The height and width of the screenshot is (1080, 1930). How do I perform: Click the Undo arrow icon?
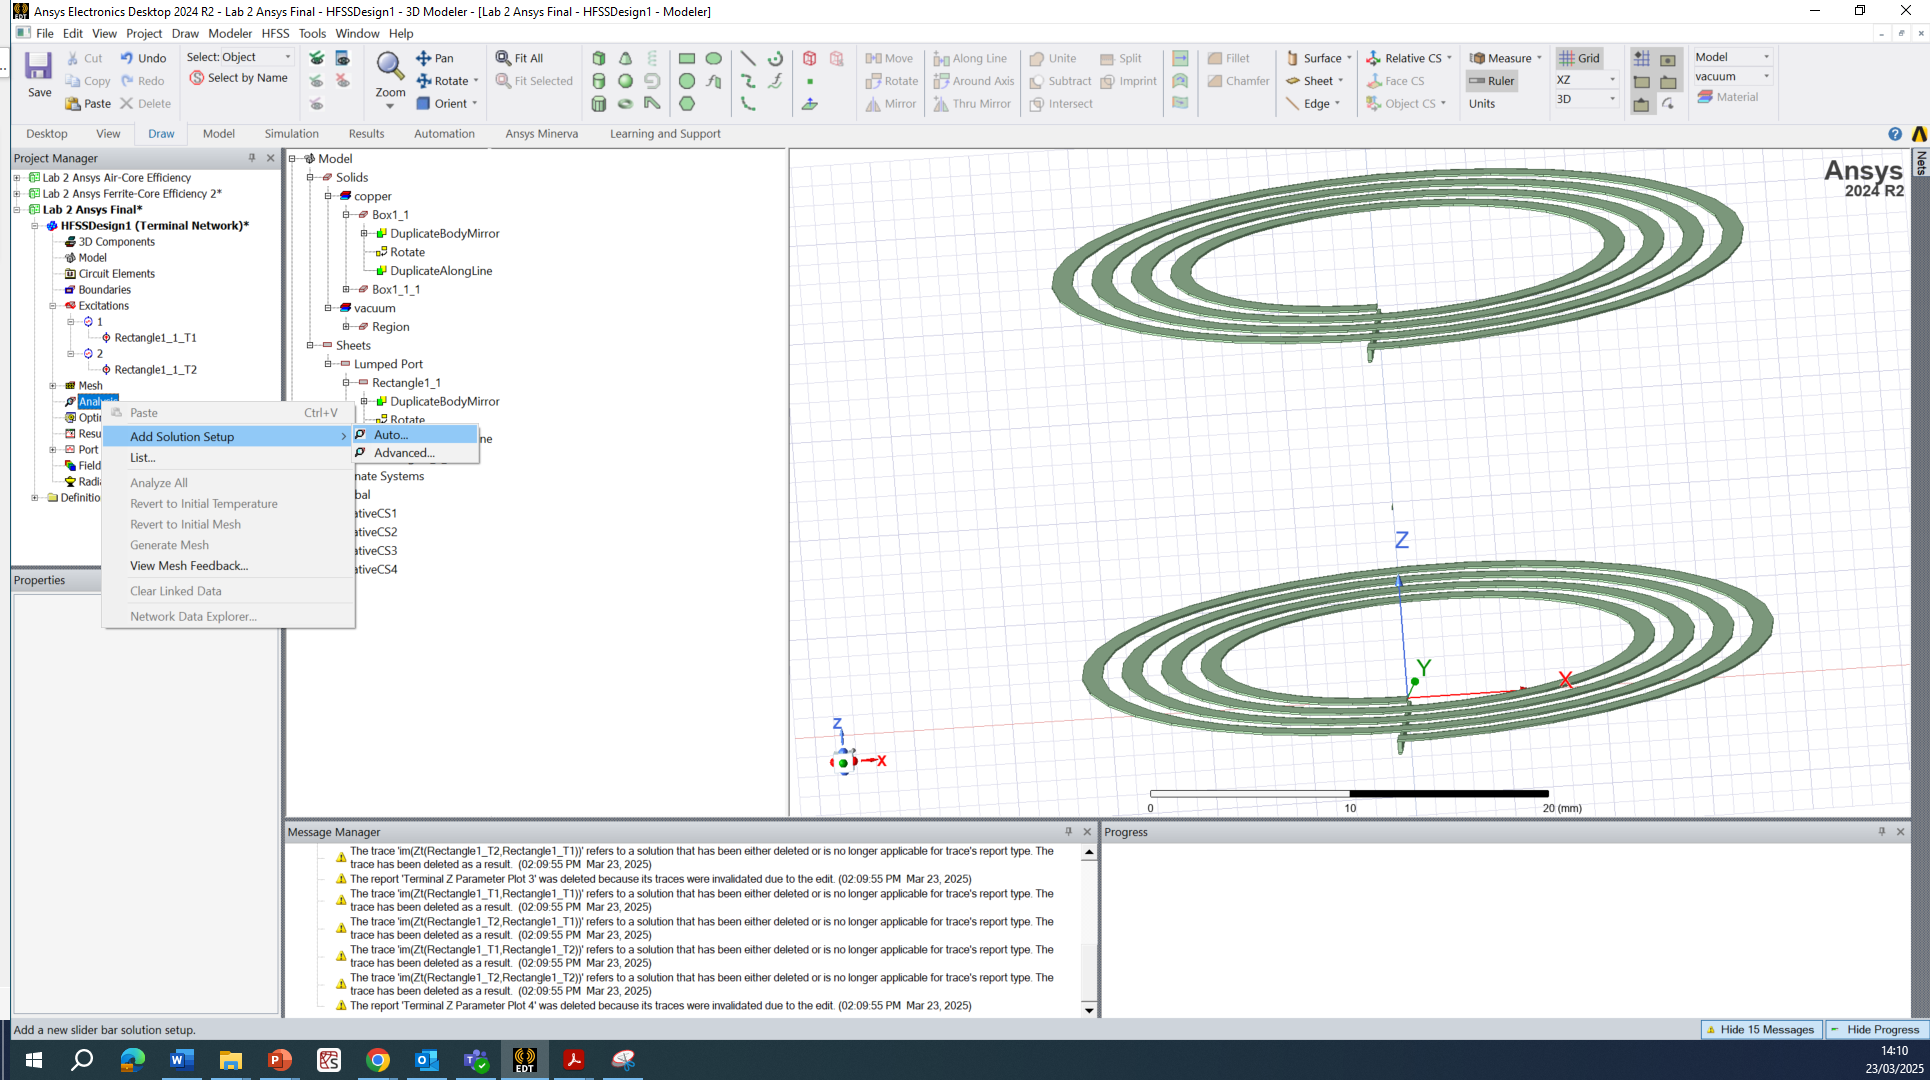tap(127, 58)
